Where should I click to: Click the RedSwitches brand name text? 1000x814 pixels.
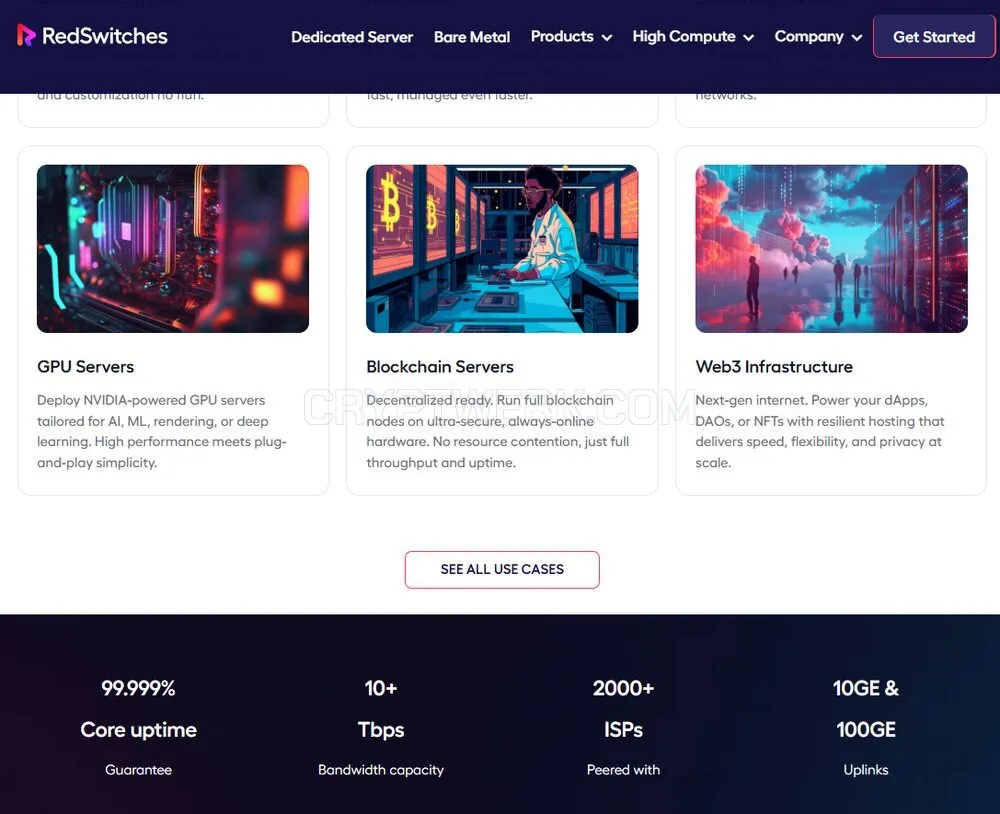pyautogui.click(x=105, y=36)
